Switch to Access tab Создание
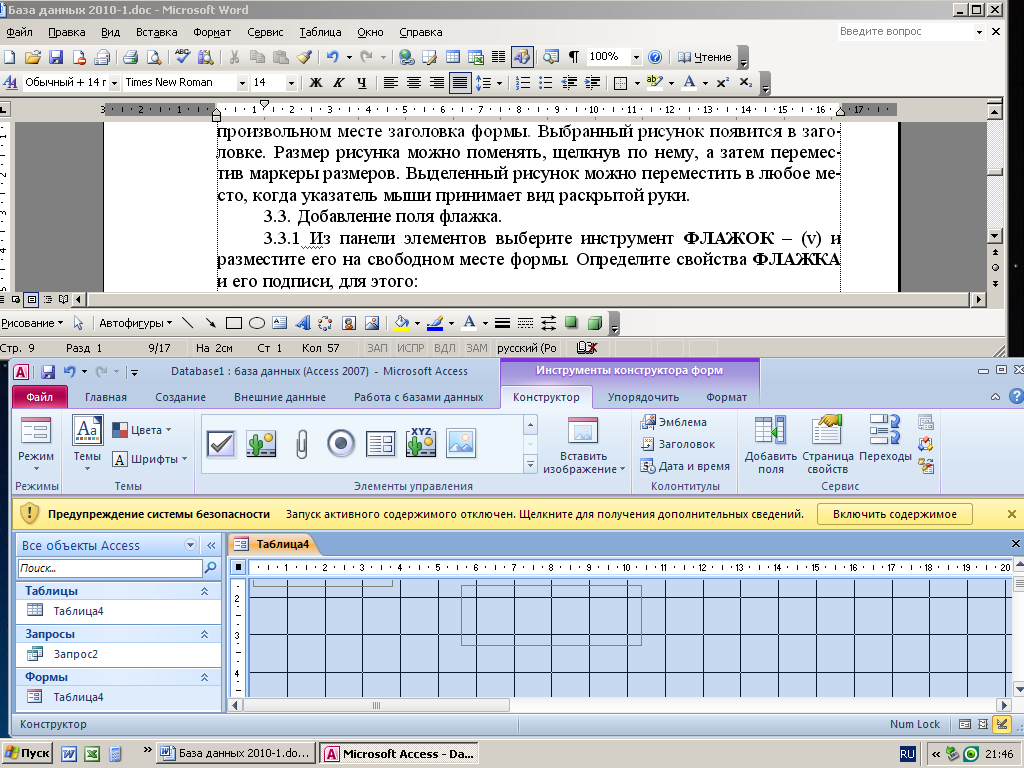This screenshot has width=1024, height=768. (180, 397)
